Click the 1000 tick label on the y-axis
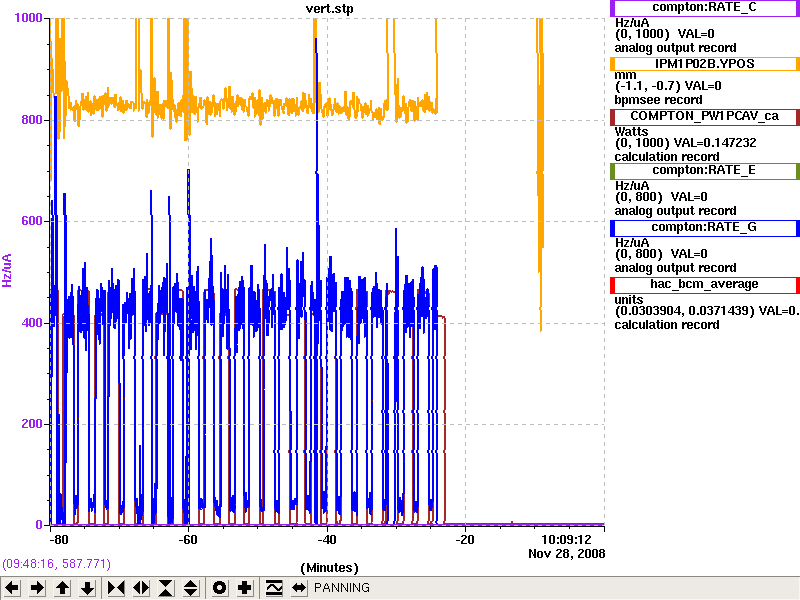 [29, 18]
